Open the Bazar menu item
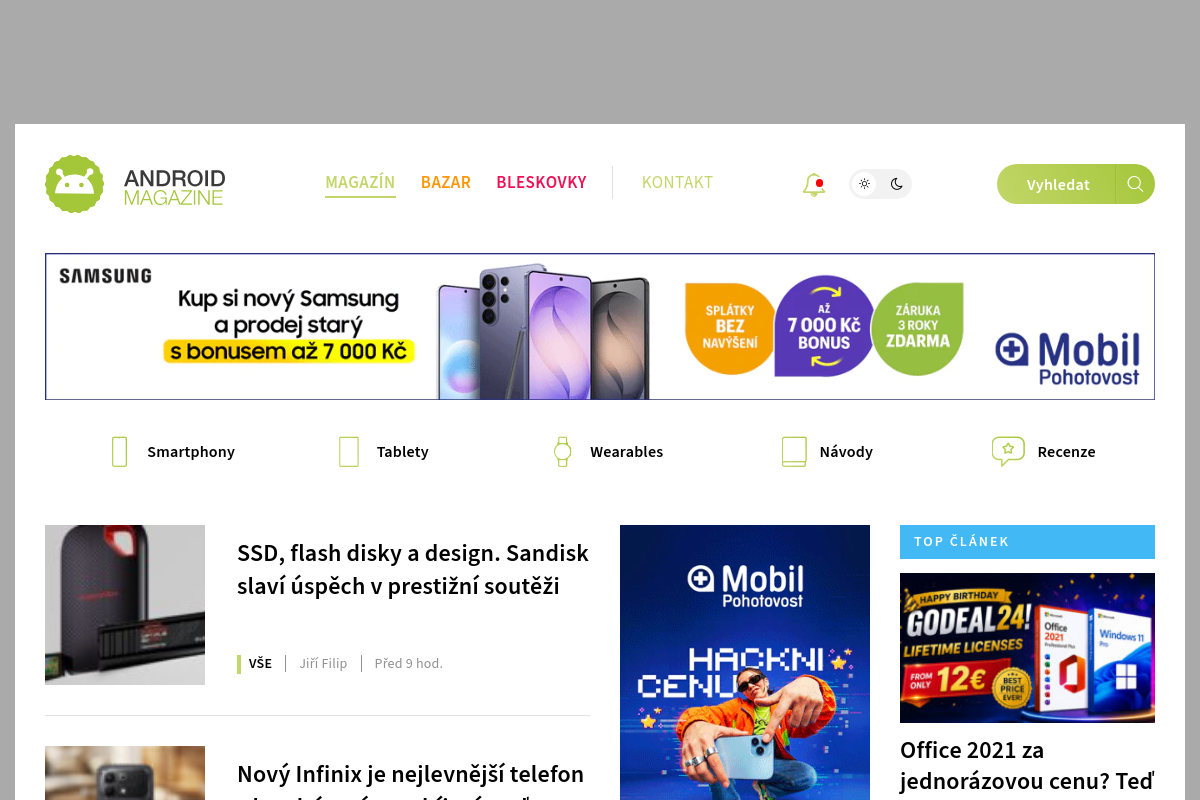This screenshot has width=1200, height=800. (x=446, y=182)
